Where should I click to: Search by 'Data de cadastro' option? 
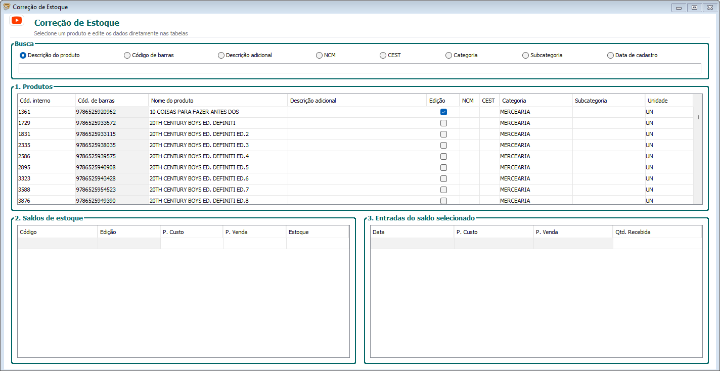632,55
